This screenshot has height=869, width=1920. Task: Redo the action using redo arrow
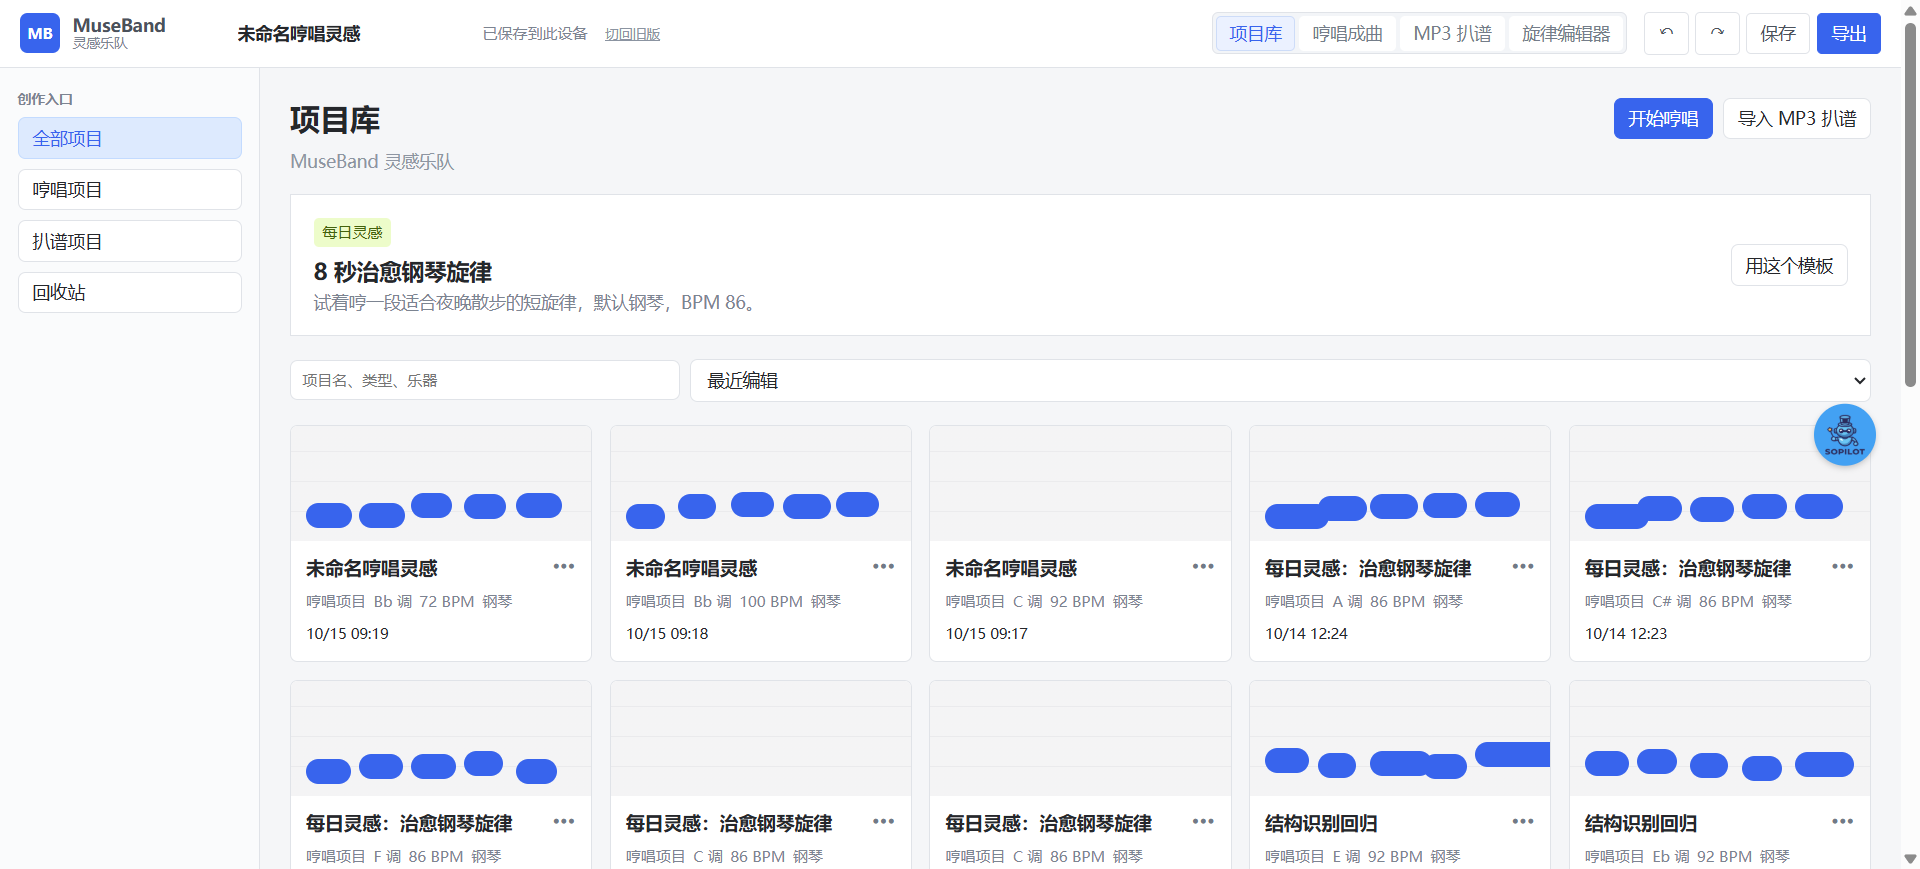(1717, 33)
